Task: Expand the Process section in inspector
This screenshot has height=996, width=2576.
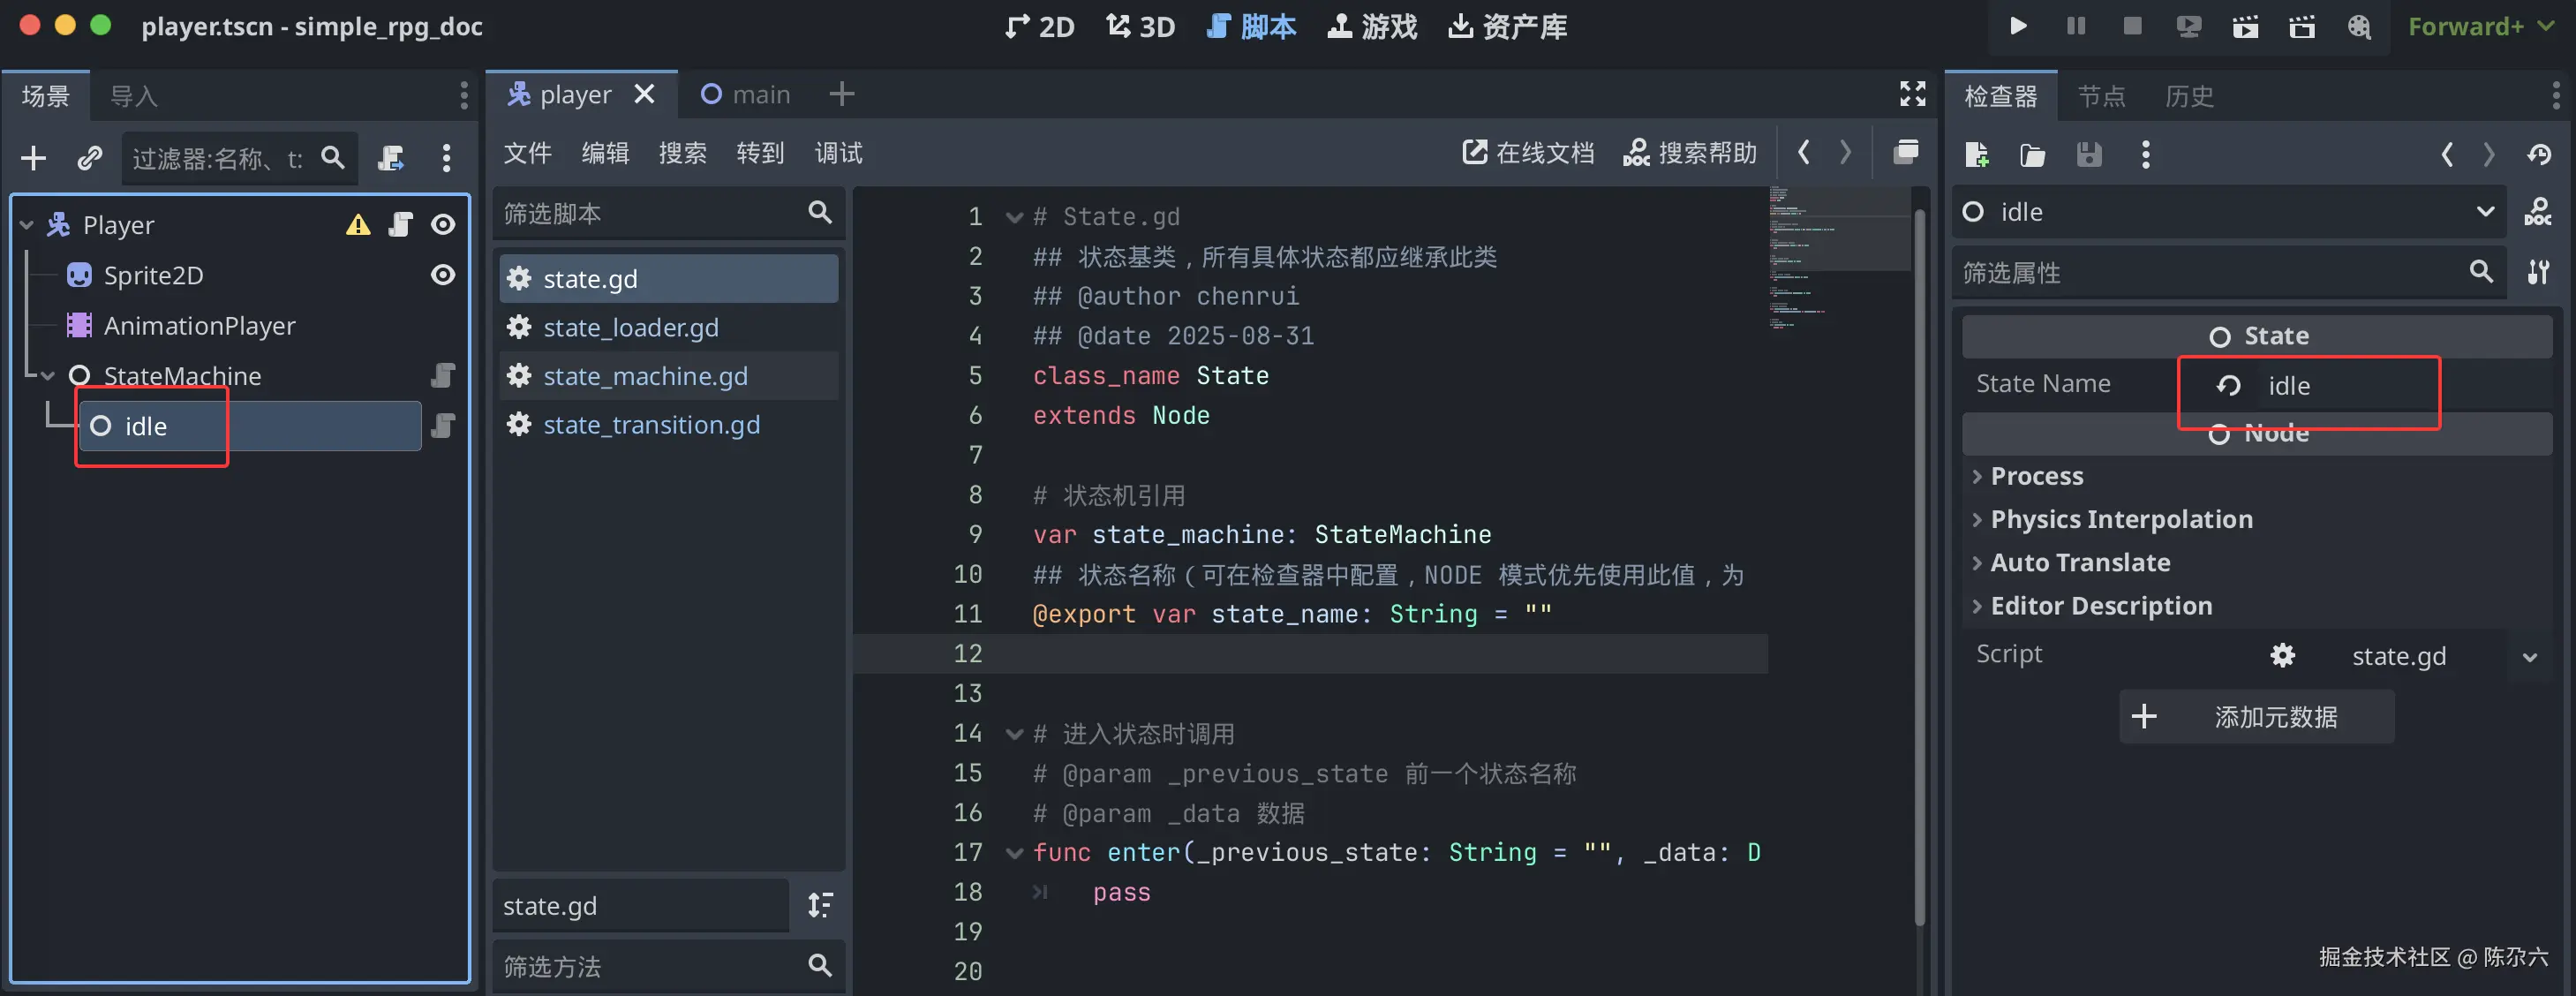Action: [x=2036, y=476]
